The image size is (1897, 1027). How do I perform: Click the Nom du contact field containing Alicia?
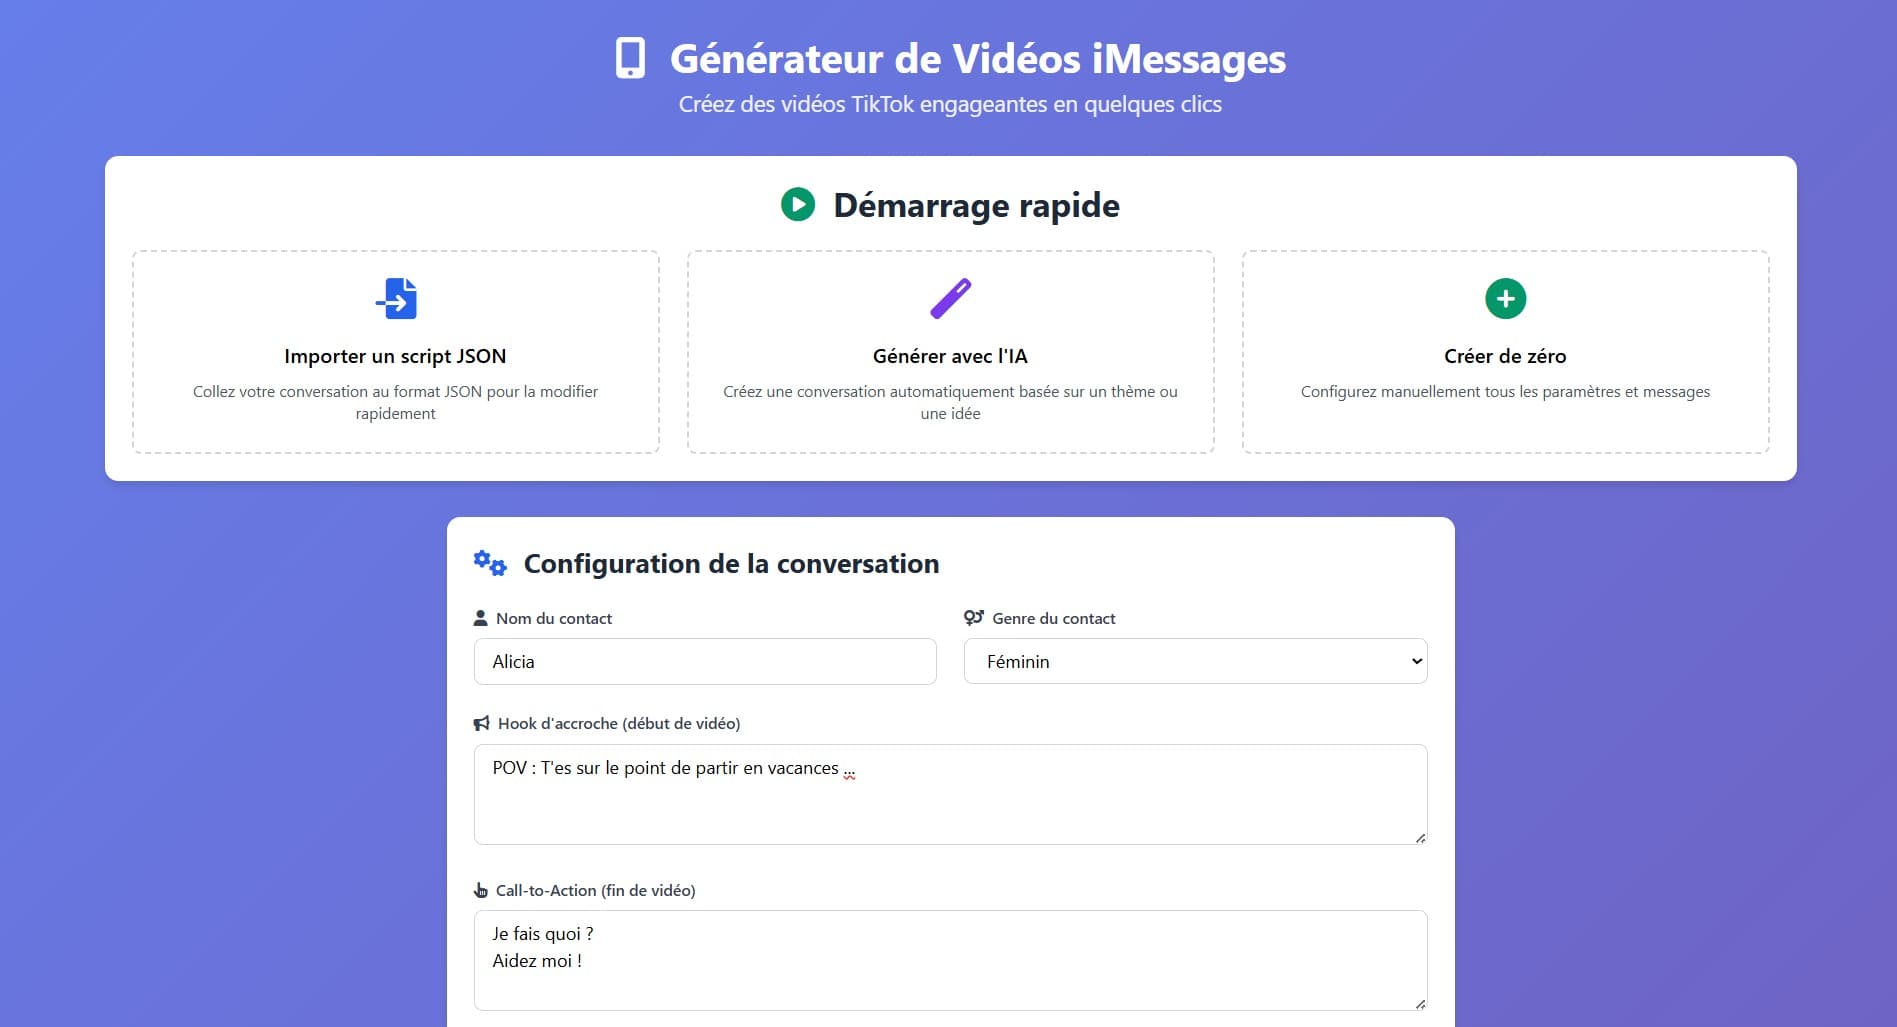click(x=705, y=661)
